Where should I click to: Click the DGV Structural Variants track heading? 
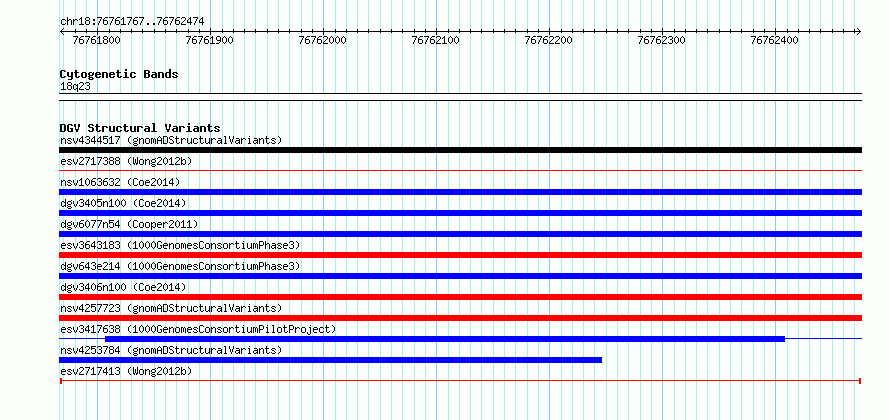(140, 128)
